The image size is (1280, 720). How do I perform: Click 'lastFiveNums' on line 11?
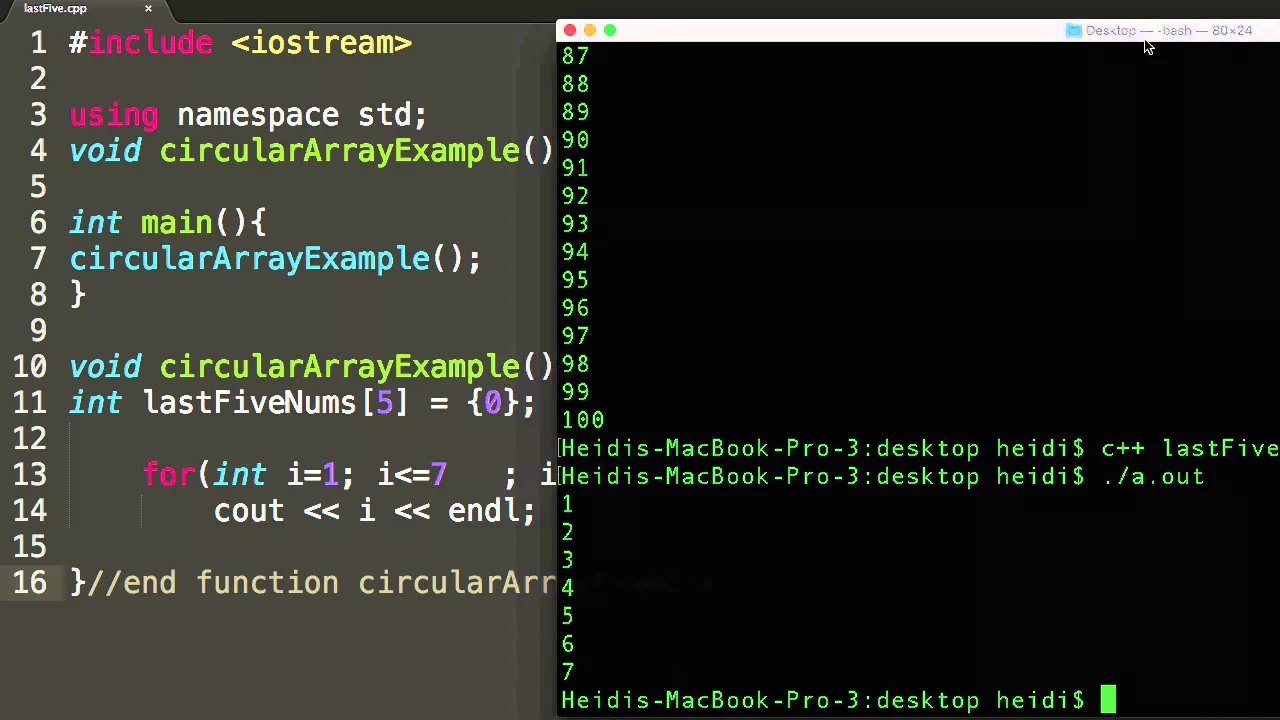pos(250,403)
